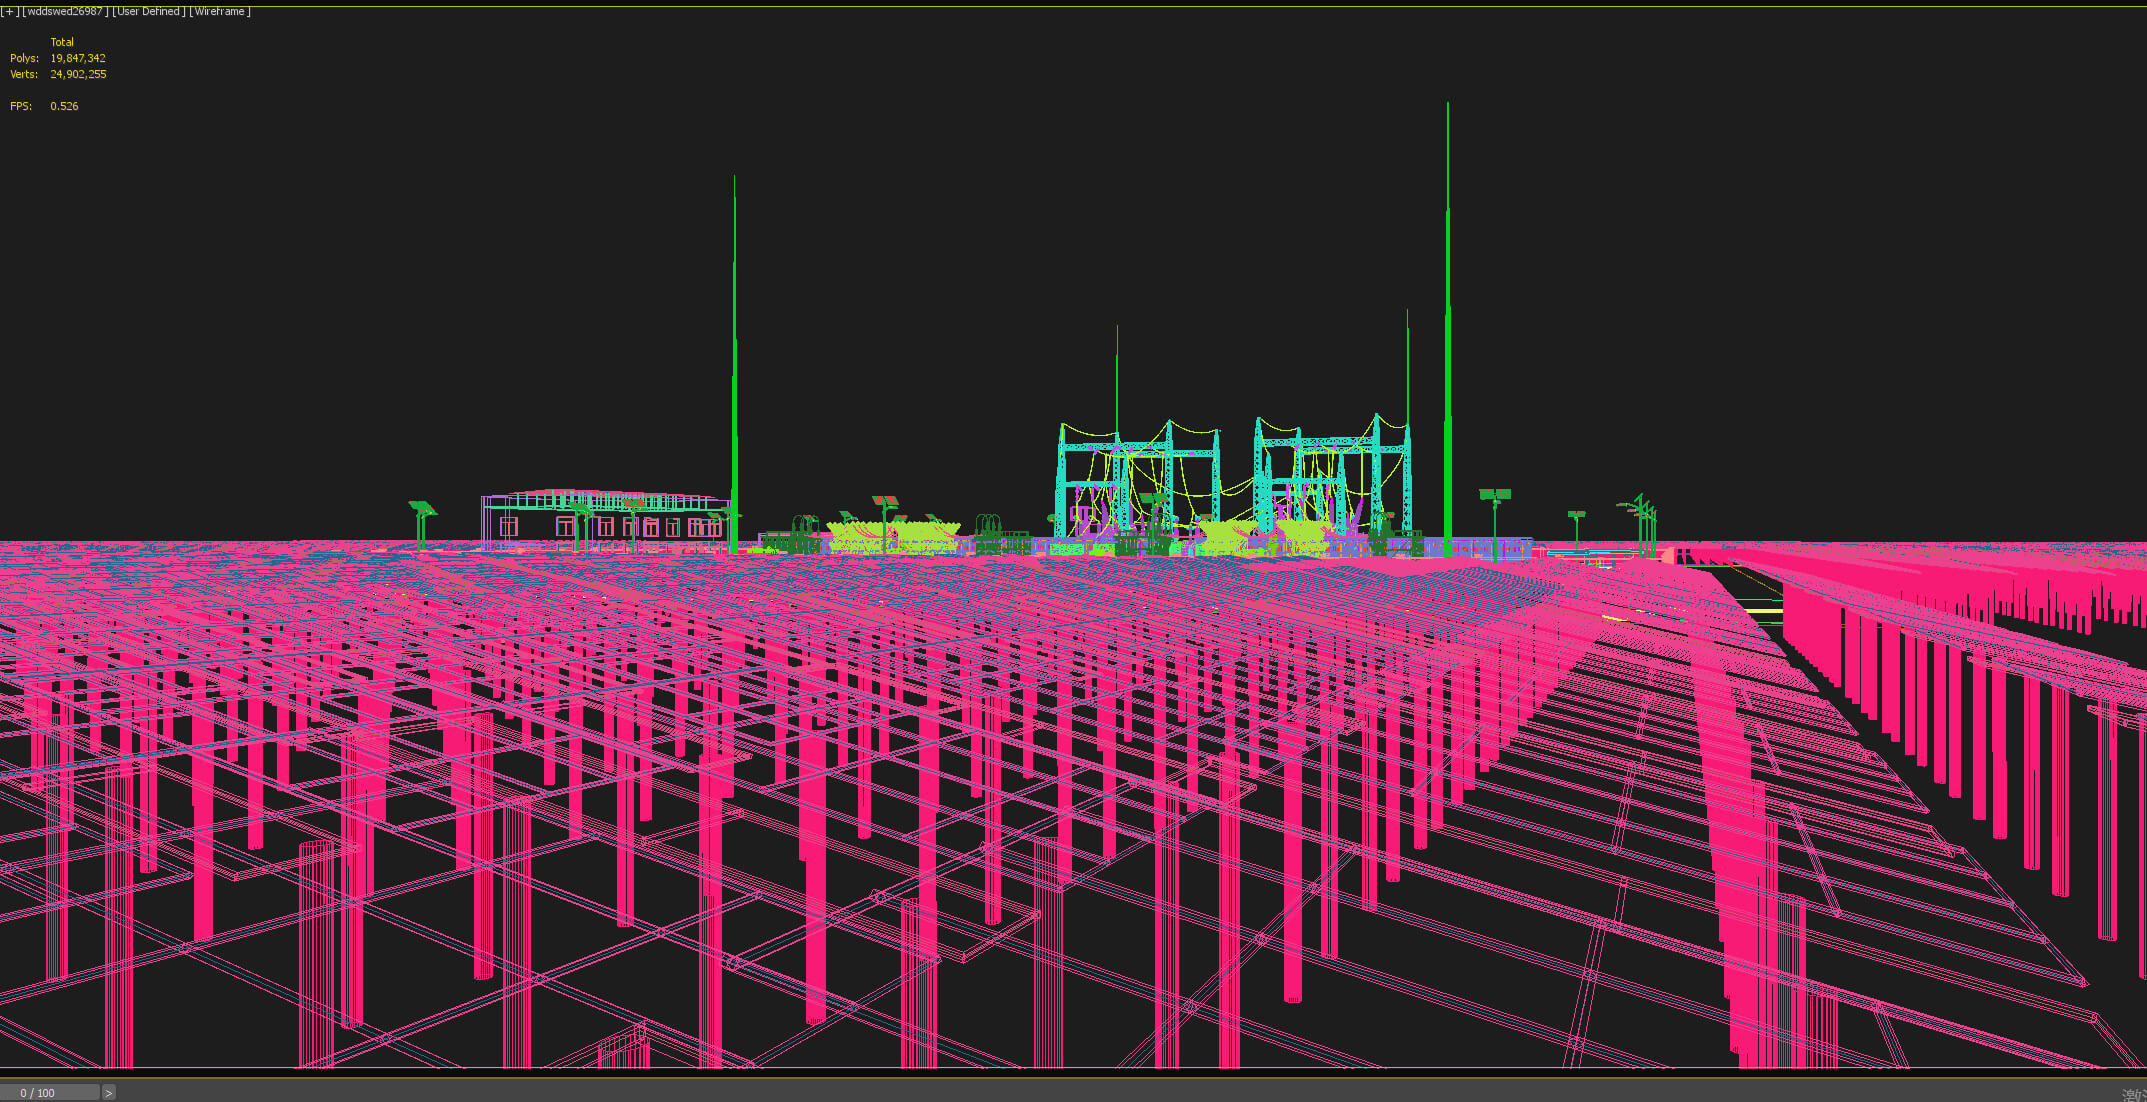The height and width of the screenshot is (1102, 2147).
Task: Select the purple wireframe control building
Action: point(606,520)
